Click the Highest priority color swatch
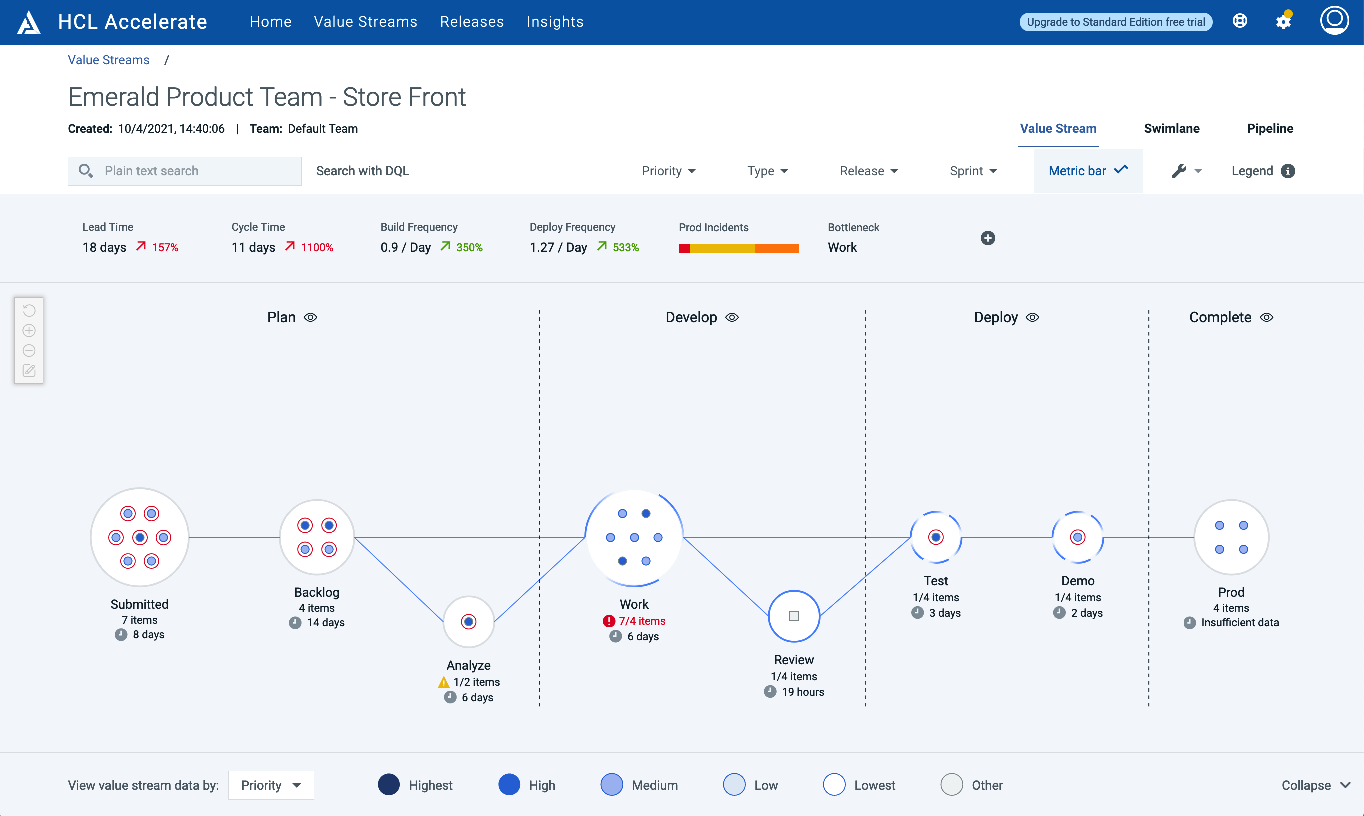Image resolution: width=1364 pixels, height=816 pixels. click(389, 785)
